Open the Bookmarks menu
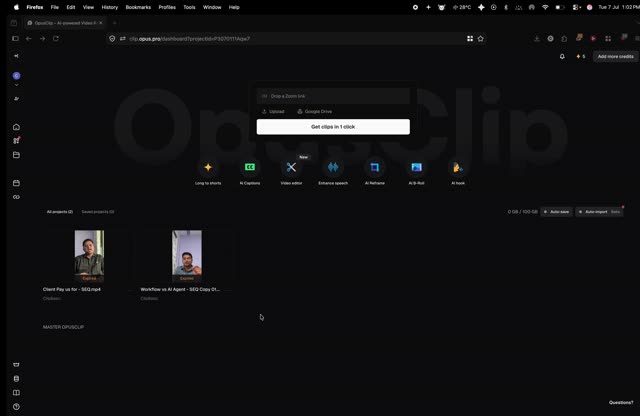 click(138, 7)
